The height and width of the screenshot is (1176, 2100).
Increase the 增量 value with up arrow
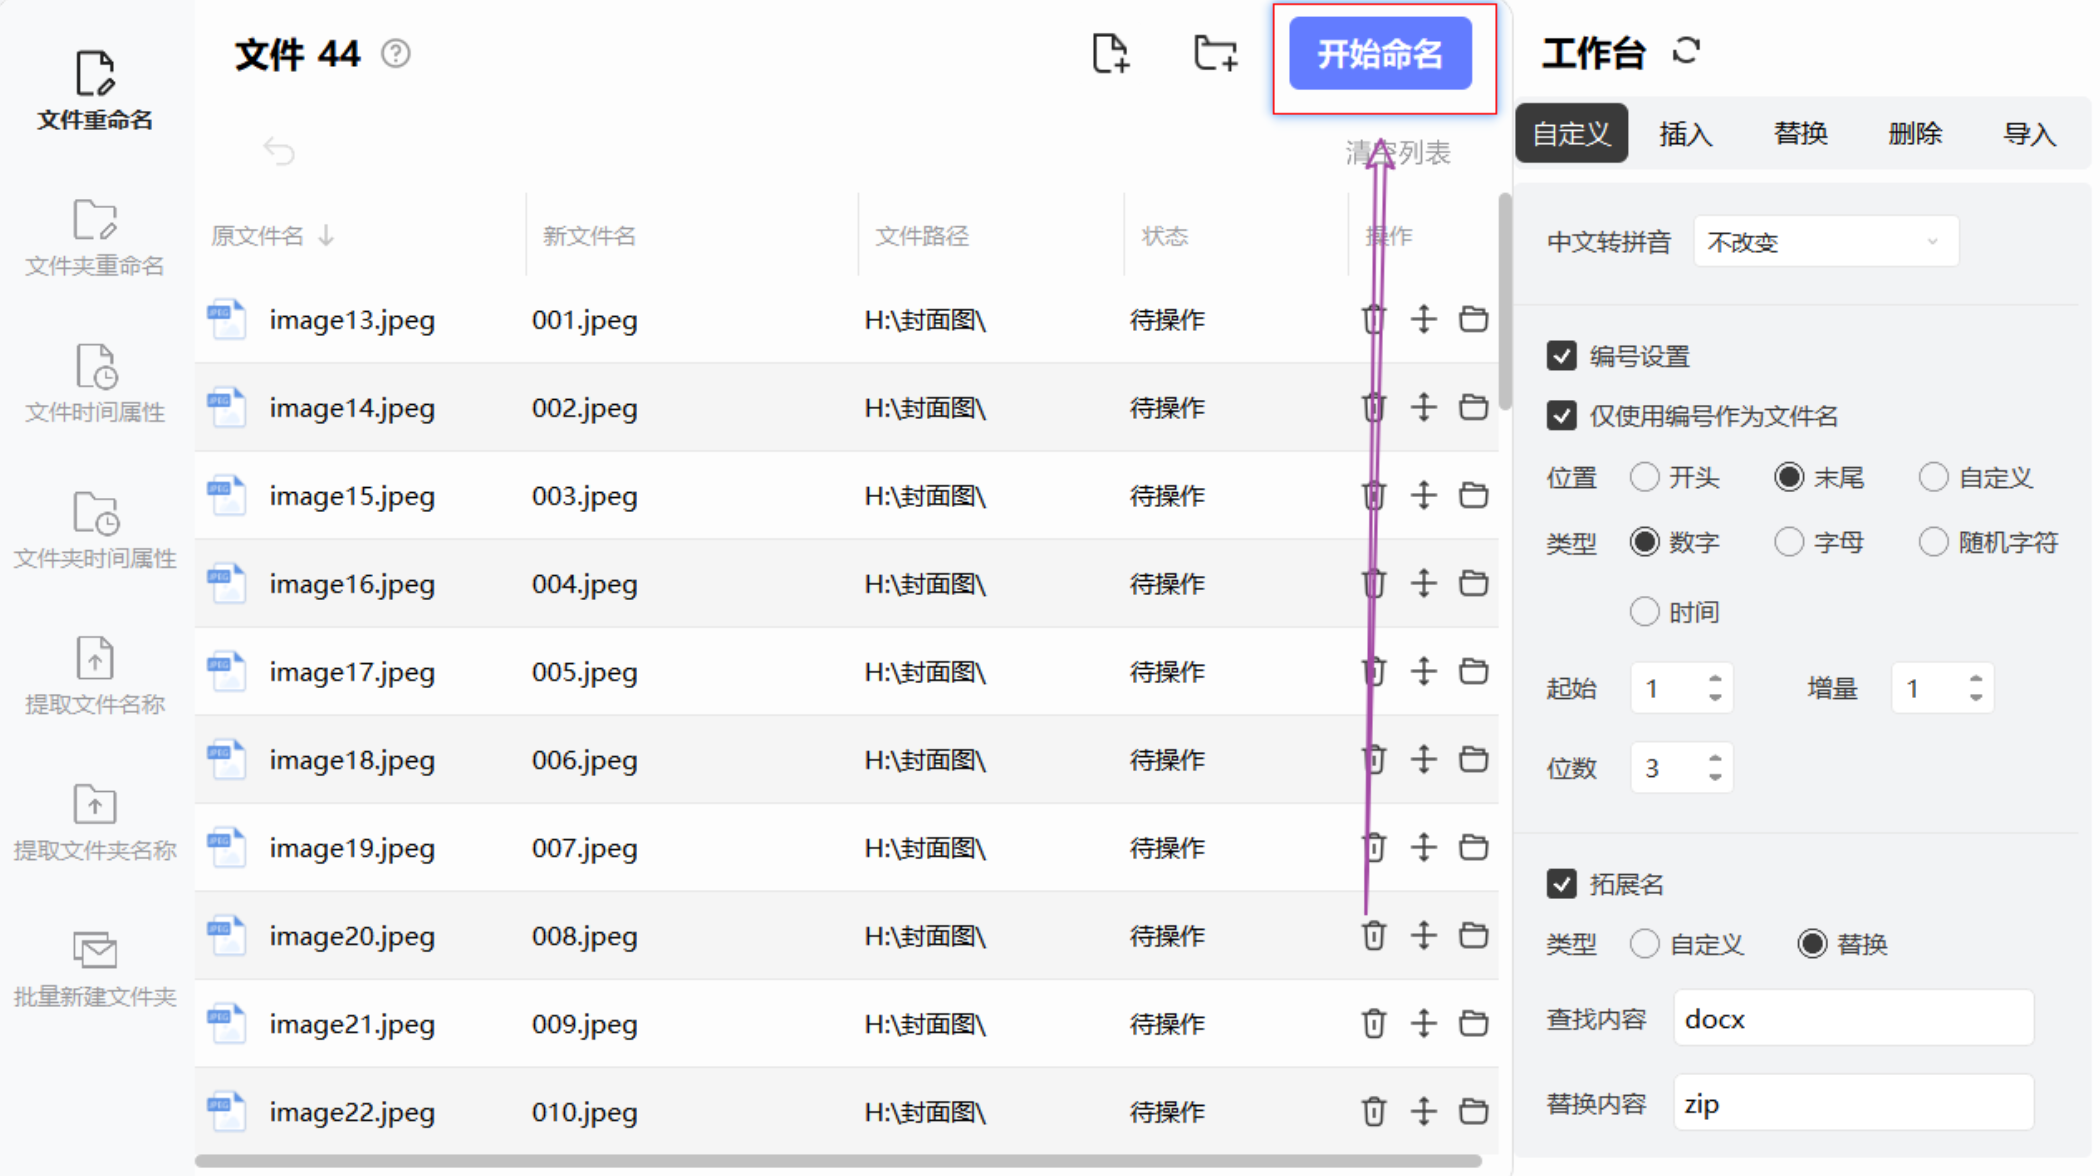click(x=1976, y=679)
